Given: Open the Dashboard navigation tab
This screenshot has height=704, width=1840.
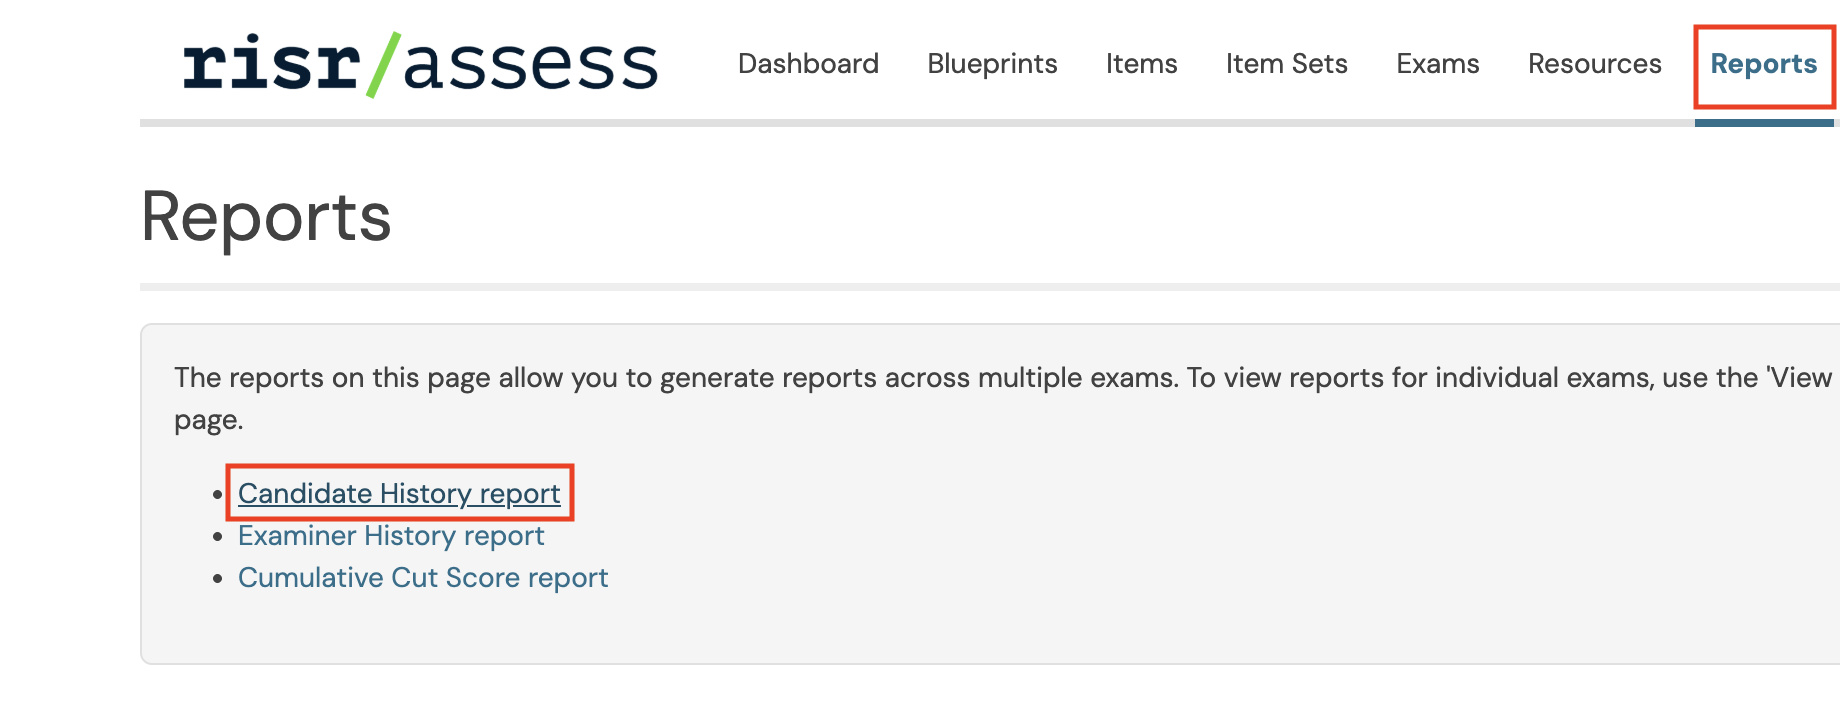Looking at the screenshot, I should (x=808, y=64).
